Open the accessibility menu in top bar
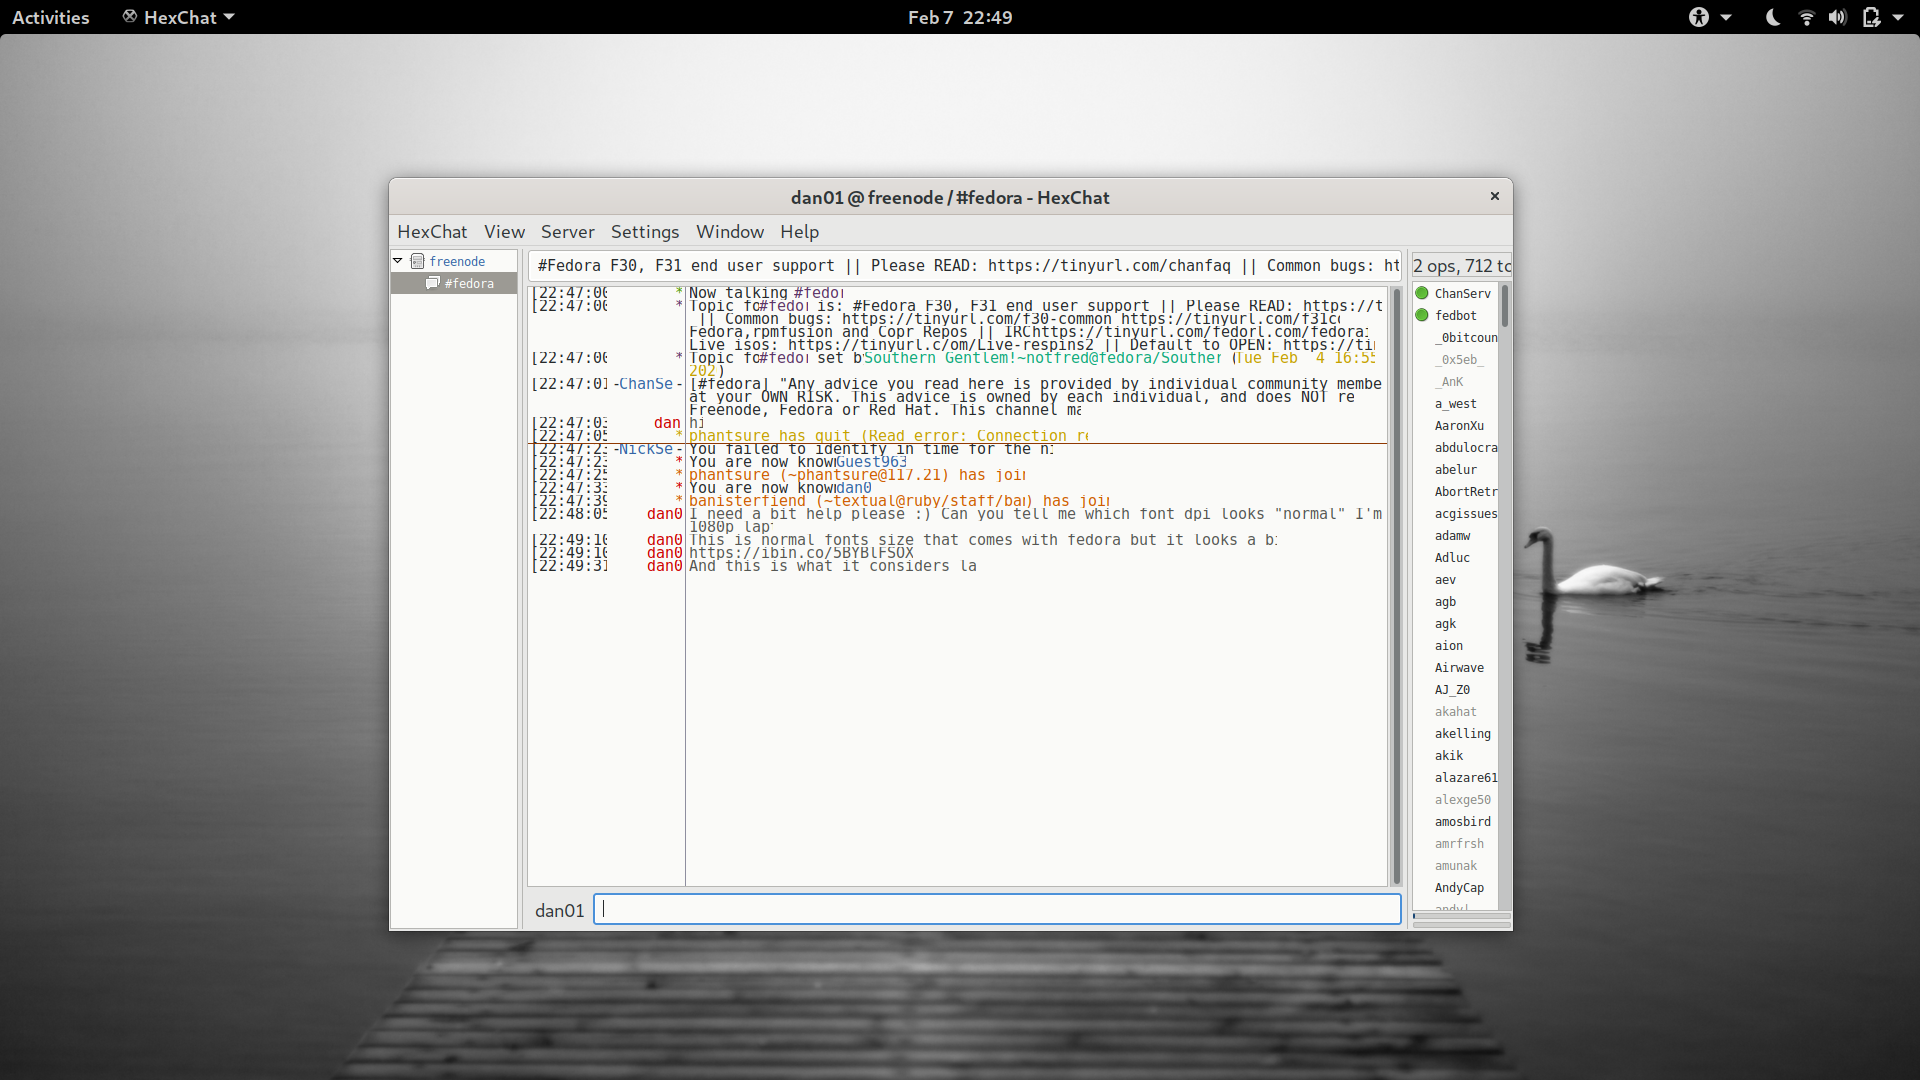The height and width of the screenshot is (1080, 1920). pos(1709,17)
